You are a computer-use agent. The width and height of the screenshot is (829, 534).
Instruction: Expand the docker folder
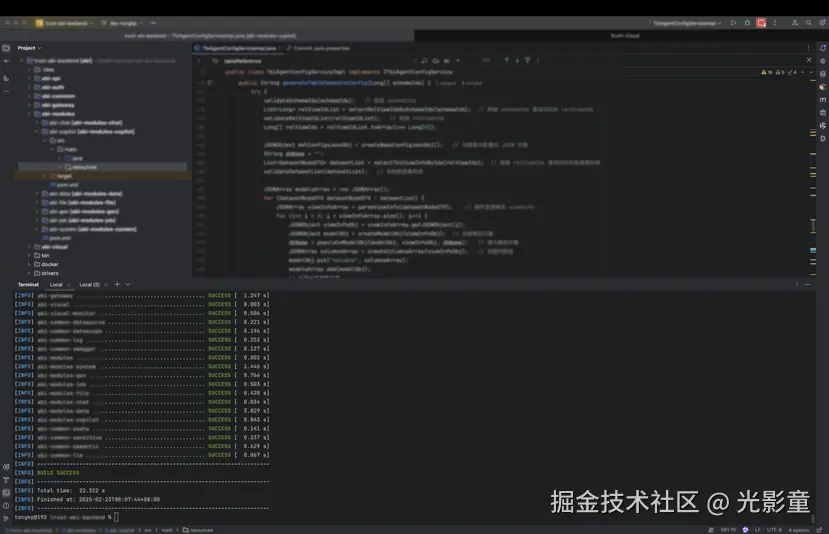30,264
